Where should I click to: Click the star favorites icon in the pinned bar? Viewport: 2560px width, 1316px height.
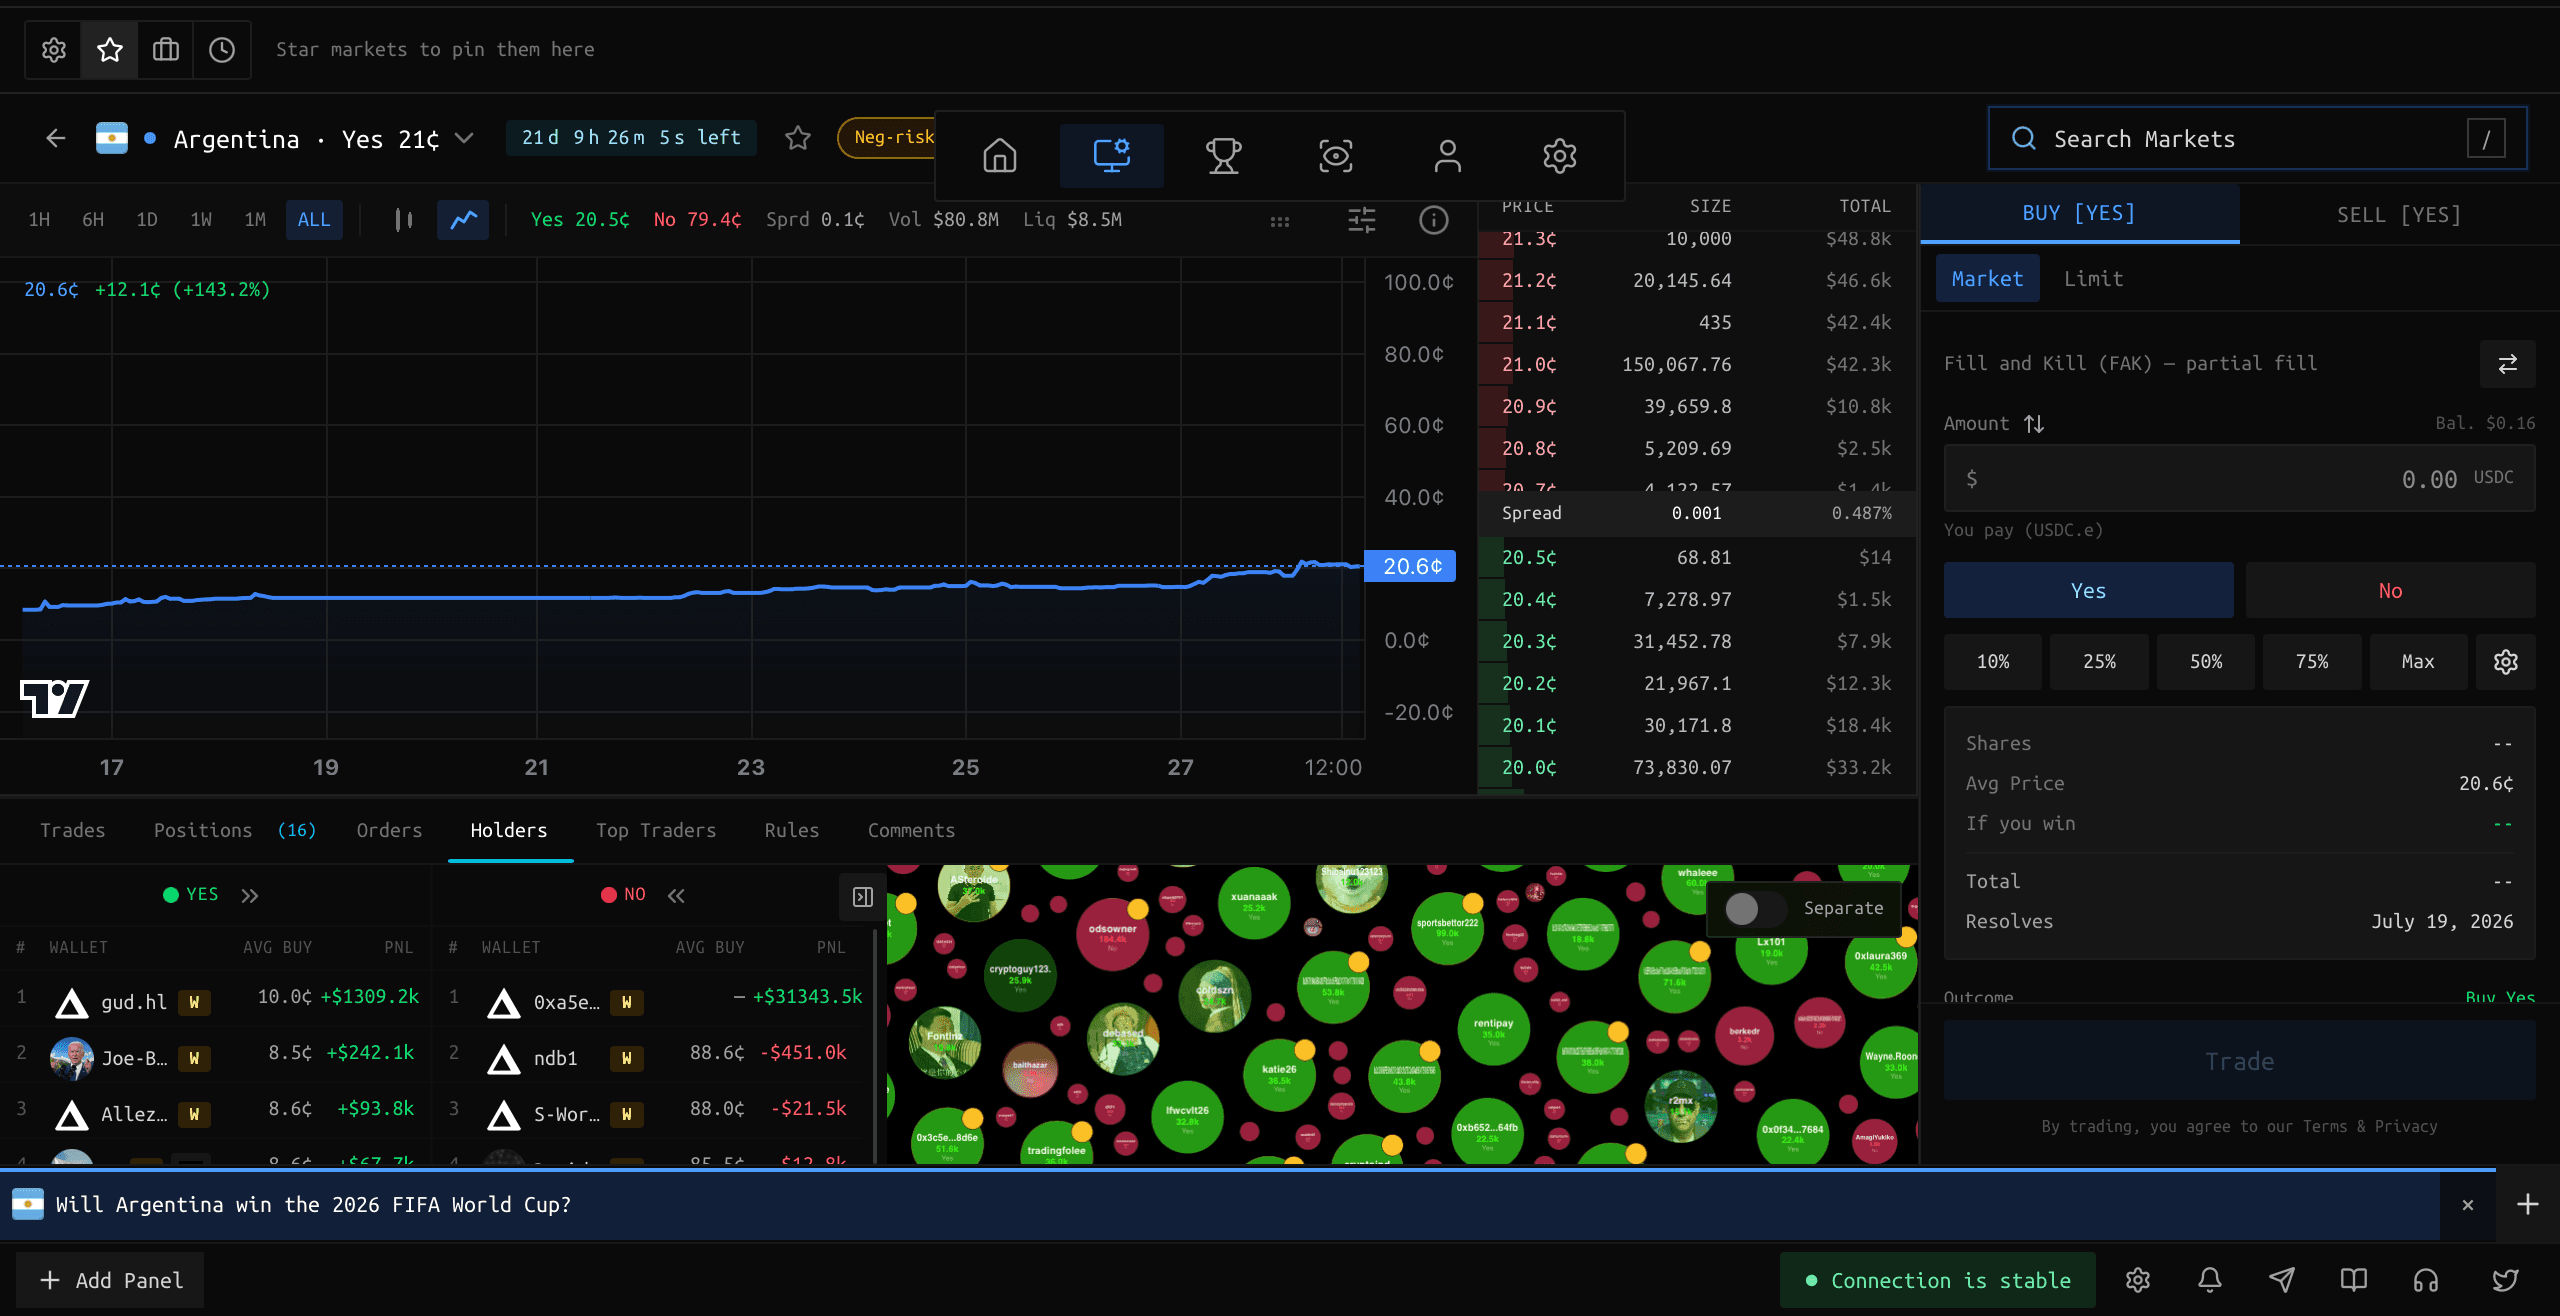110,50
